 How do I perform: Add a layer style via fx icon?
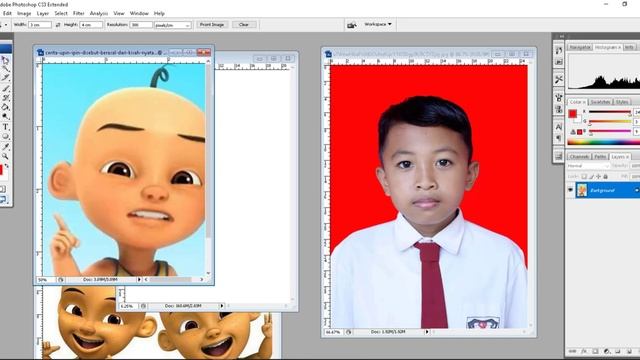pos(584,351)
